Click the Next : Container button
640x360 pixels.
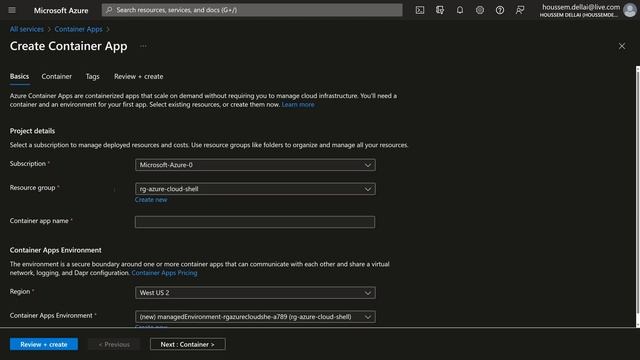tap(187, 344)
